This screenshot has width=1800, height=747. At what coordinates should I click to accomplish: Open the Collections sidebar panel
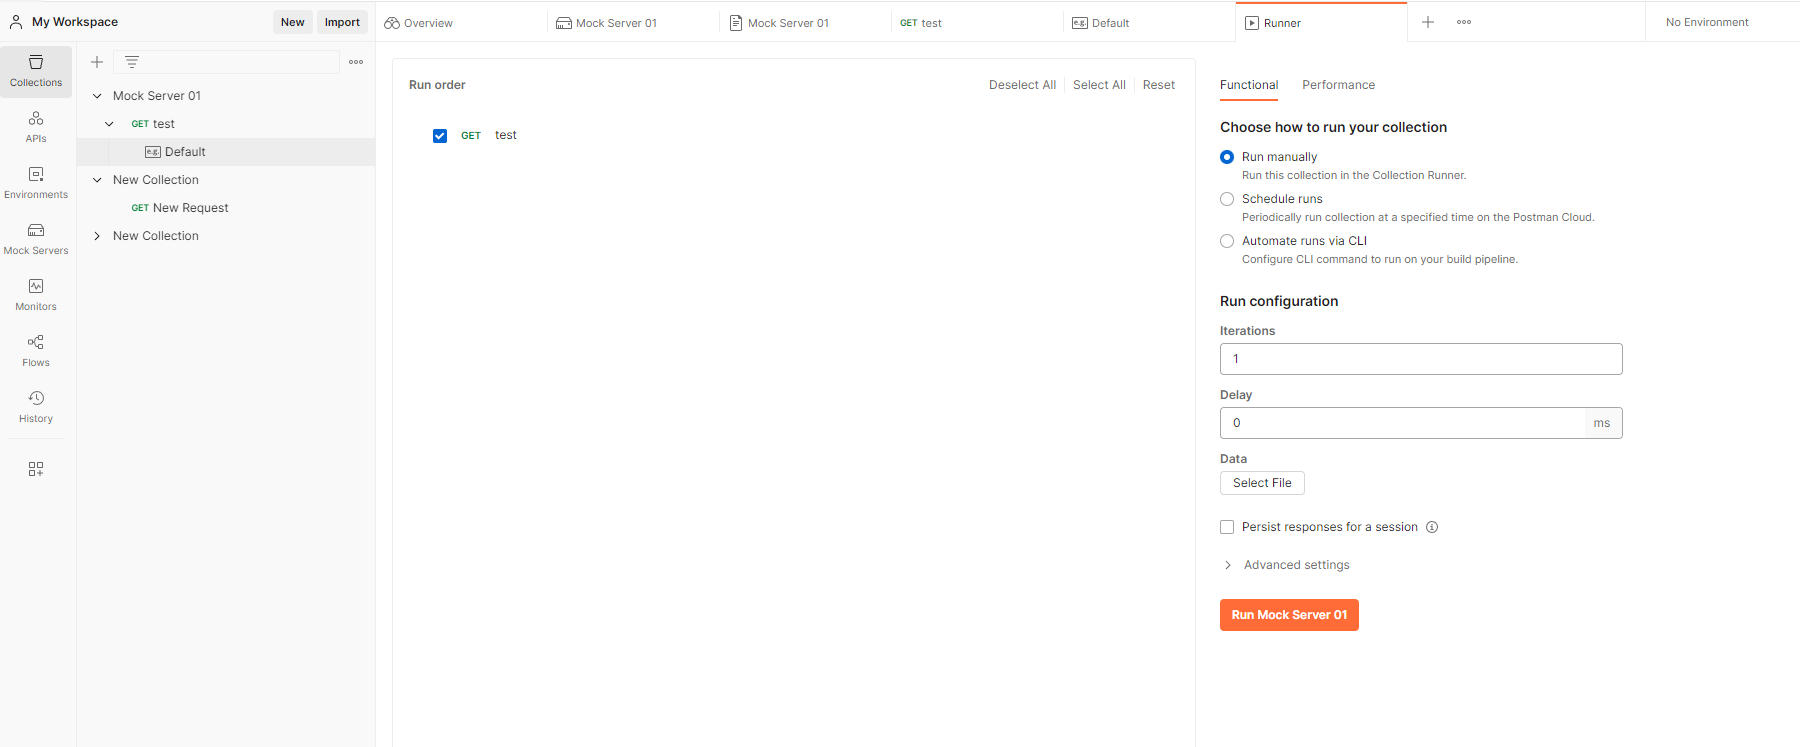36,72
